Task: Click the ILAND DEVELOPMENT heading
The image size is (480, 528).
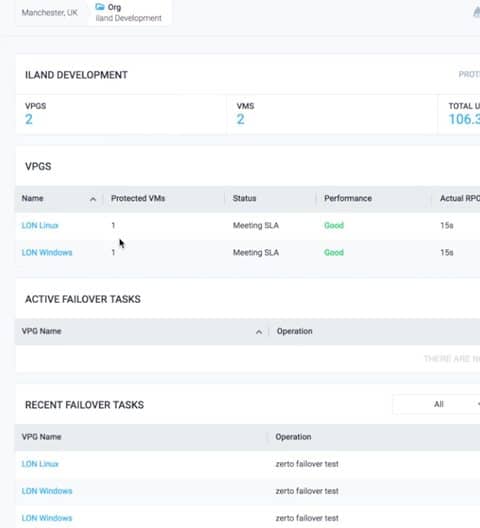Action: 76,75
